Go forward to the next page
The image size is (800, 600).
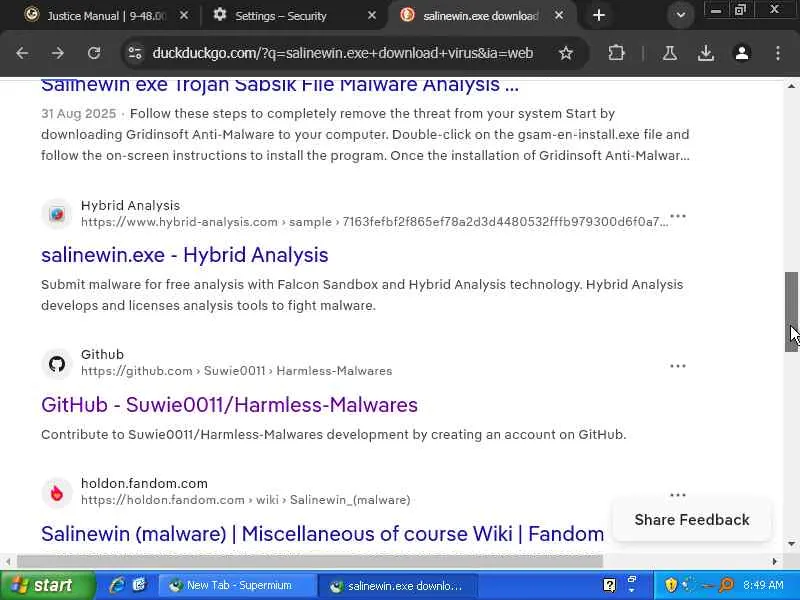58,53
